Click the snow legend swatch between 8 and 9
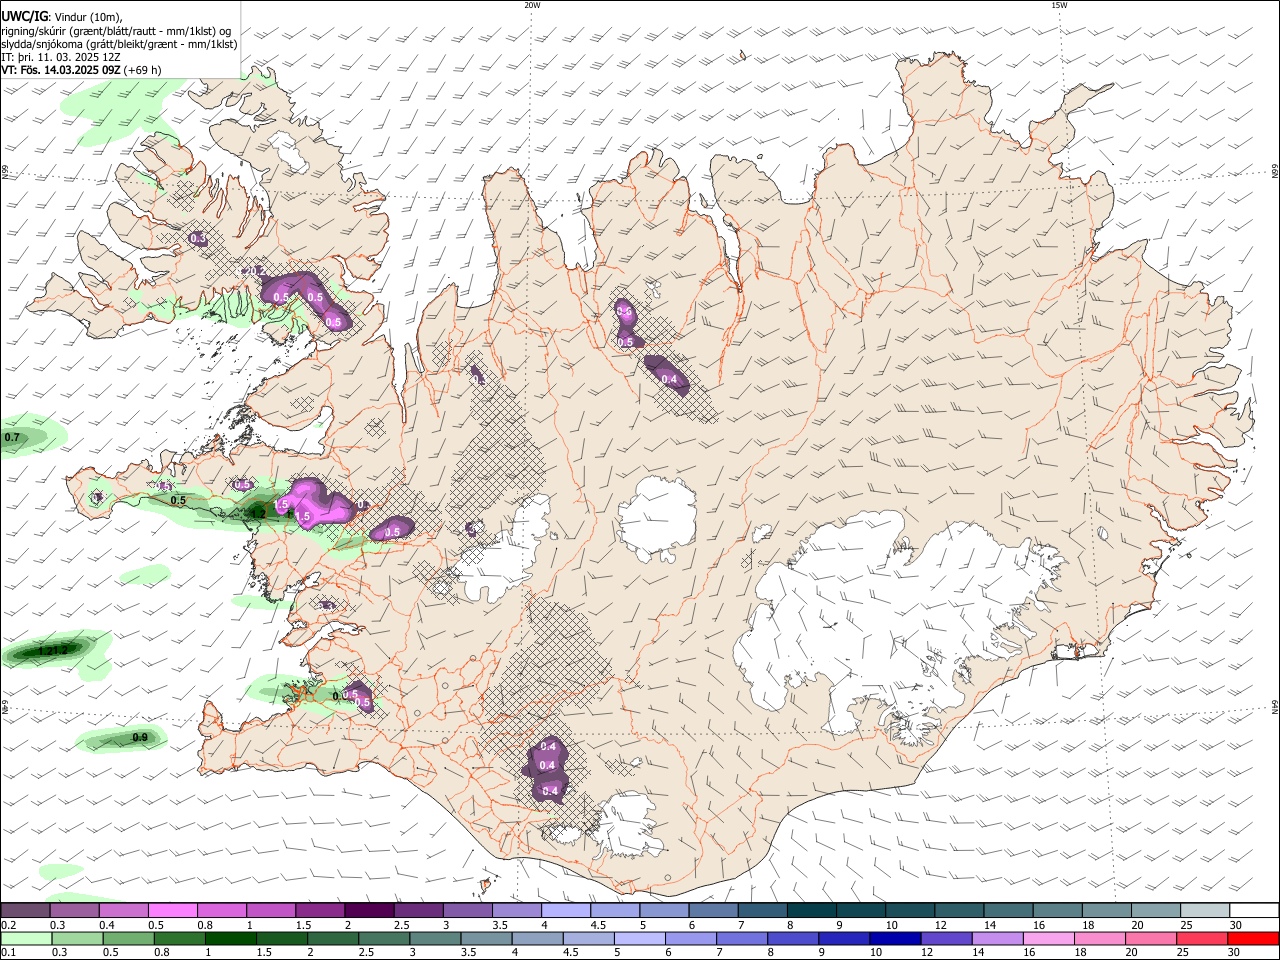The width and height of the screenshot is (1280, 960). click(812, 910)
